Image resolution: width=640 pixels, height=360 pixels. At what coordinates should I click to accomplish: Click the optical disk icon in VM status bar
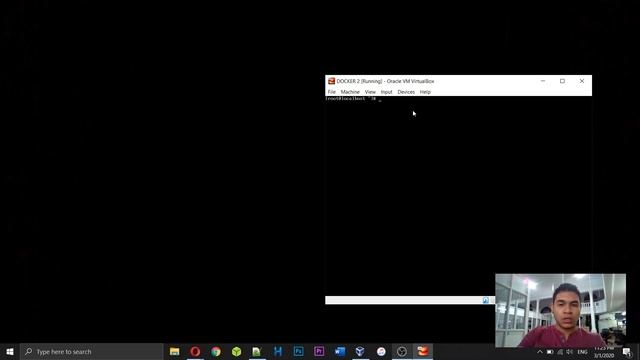(x=486, y=300)
